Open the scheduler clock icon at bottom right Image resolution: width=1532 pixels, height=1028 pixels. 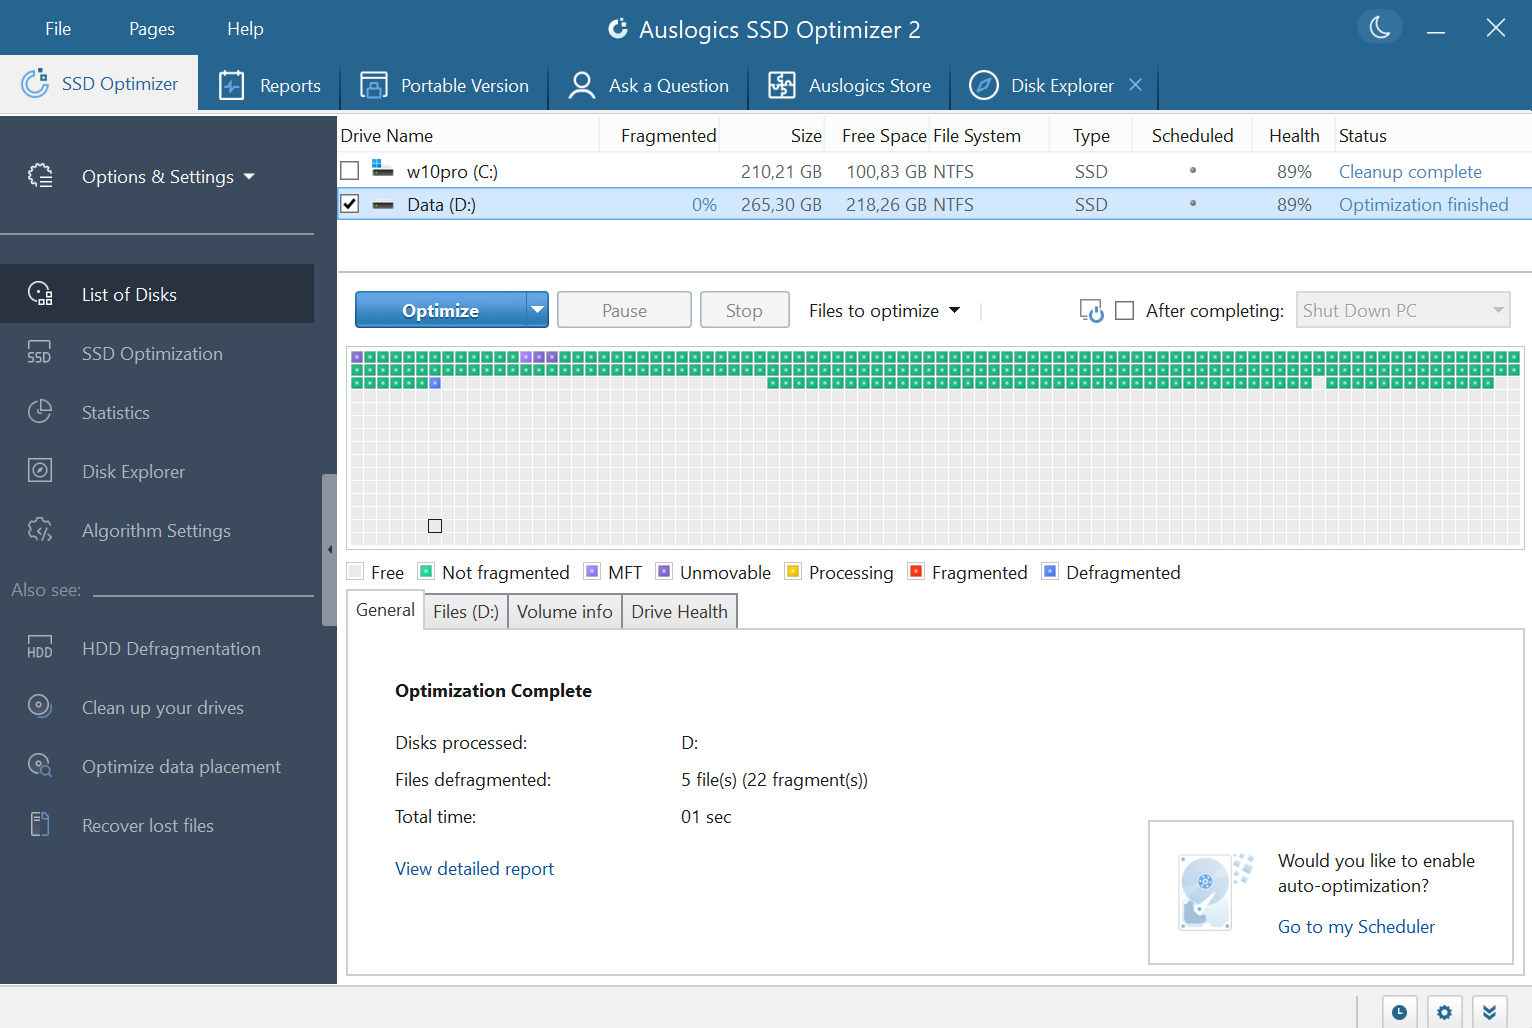pyautogui.click(x=1399, y=1011)
